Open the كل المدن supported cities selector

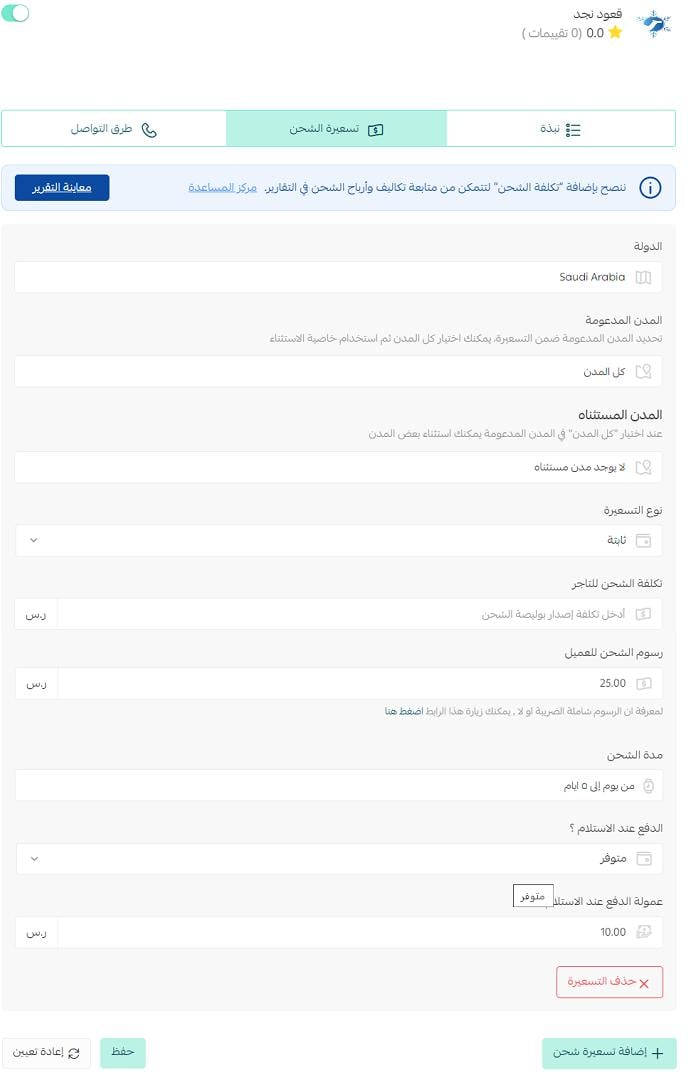[339, 372]
